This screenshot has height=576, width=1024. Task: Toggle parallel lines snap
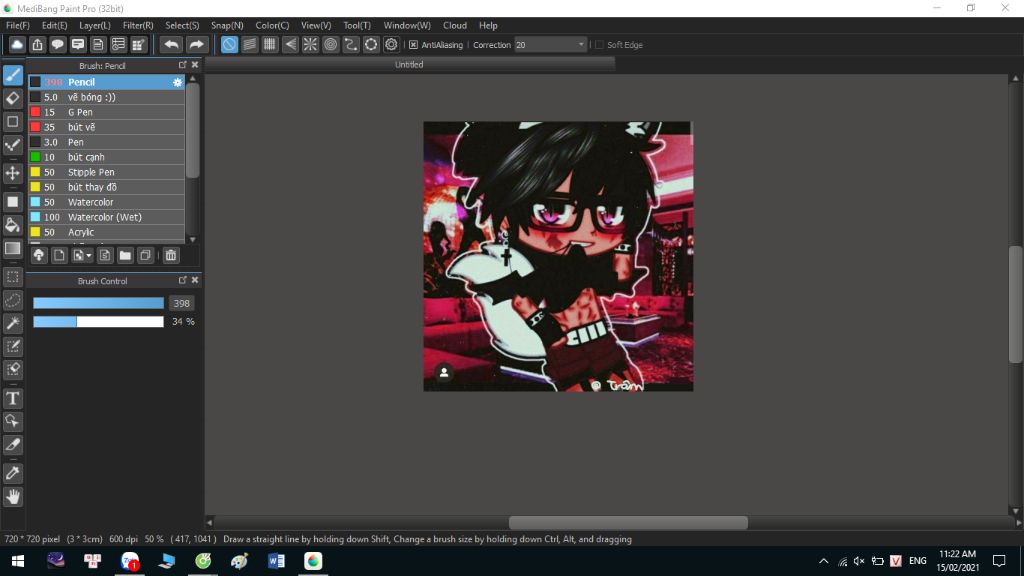point(249,44)
